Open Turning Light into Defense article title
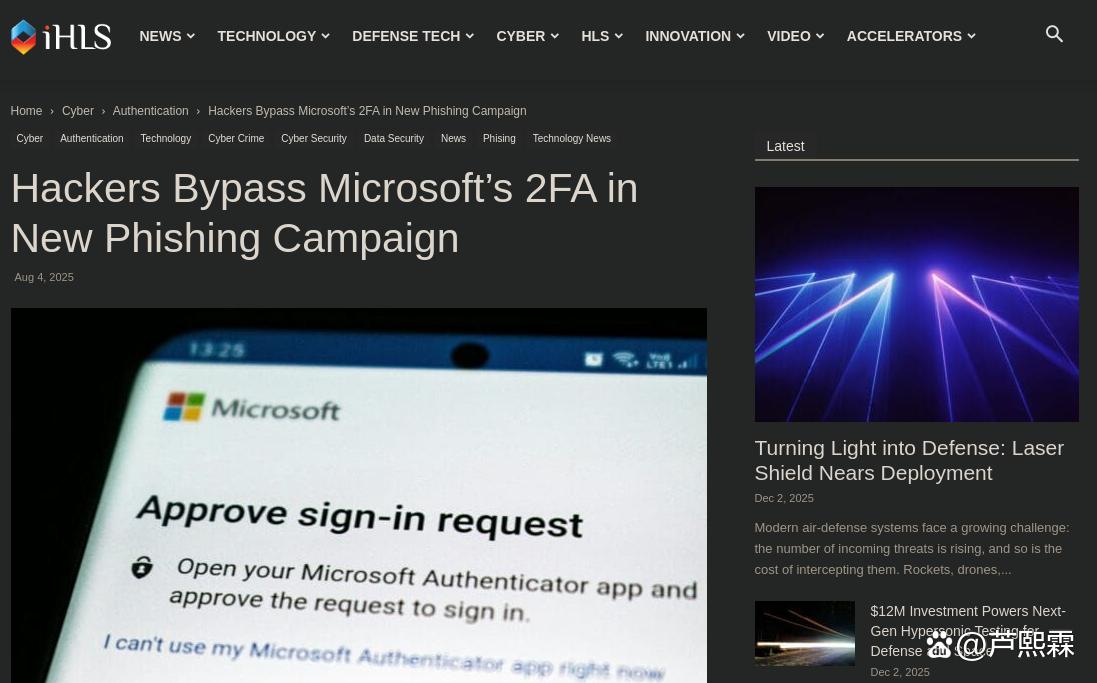The height and width of the screenshot is (683, 1097). (909, 460)
